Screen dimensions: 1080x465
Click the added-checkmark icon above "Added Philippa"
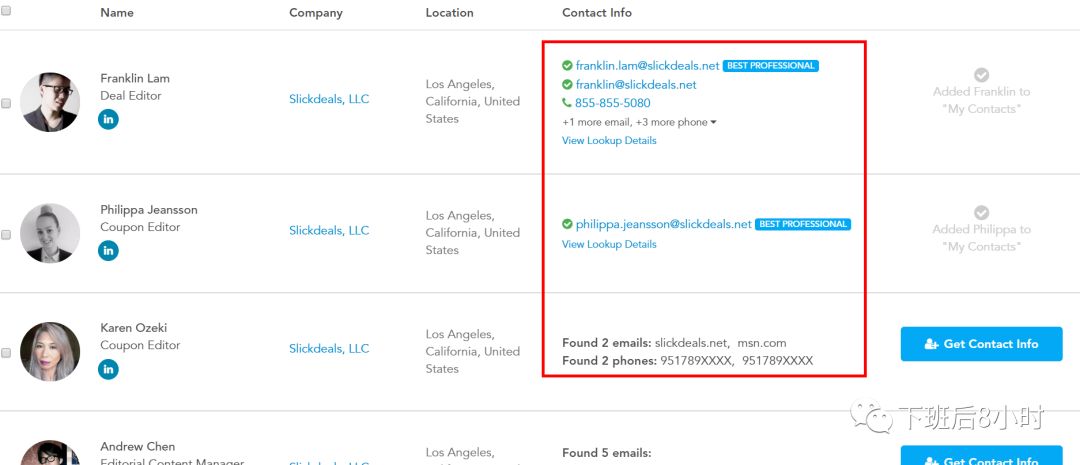tap(982, 212)
